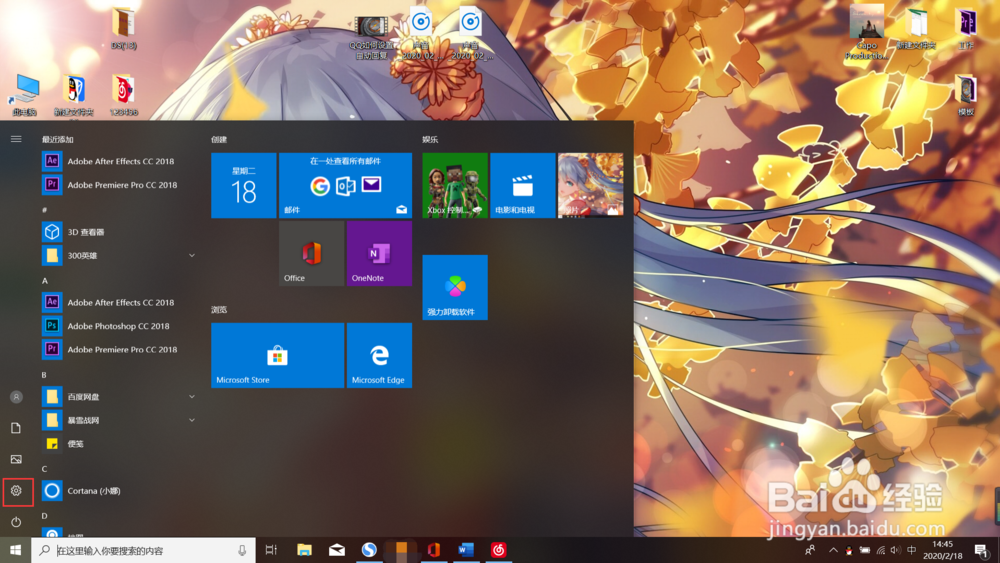Image resolution: width=1000 pixels, height=563 pixels.
Task: Click the 浏览 tile group header
Action: pos(219,309)
